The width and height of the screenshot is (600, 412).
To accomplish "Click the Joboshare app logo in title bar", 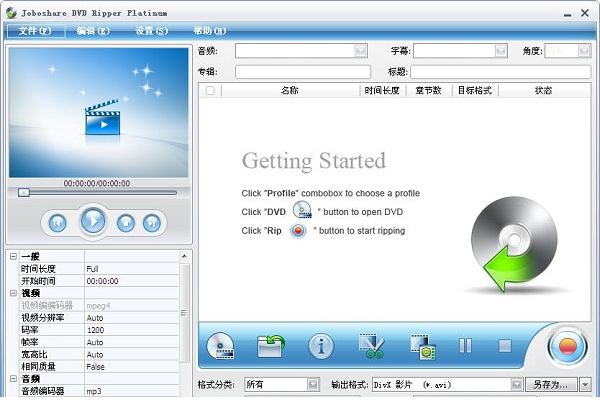I will [x=11, y=13].
